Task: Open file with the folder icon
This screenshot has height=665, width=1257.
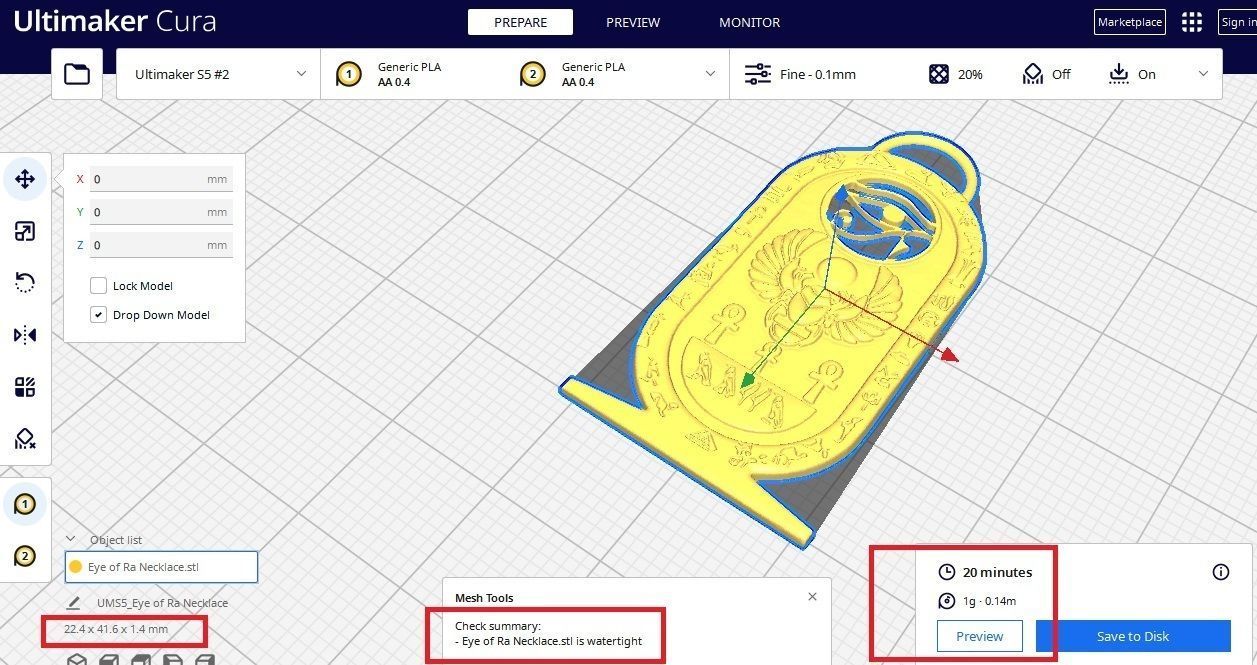Action: 77,74
